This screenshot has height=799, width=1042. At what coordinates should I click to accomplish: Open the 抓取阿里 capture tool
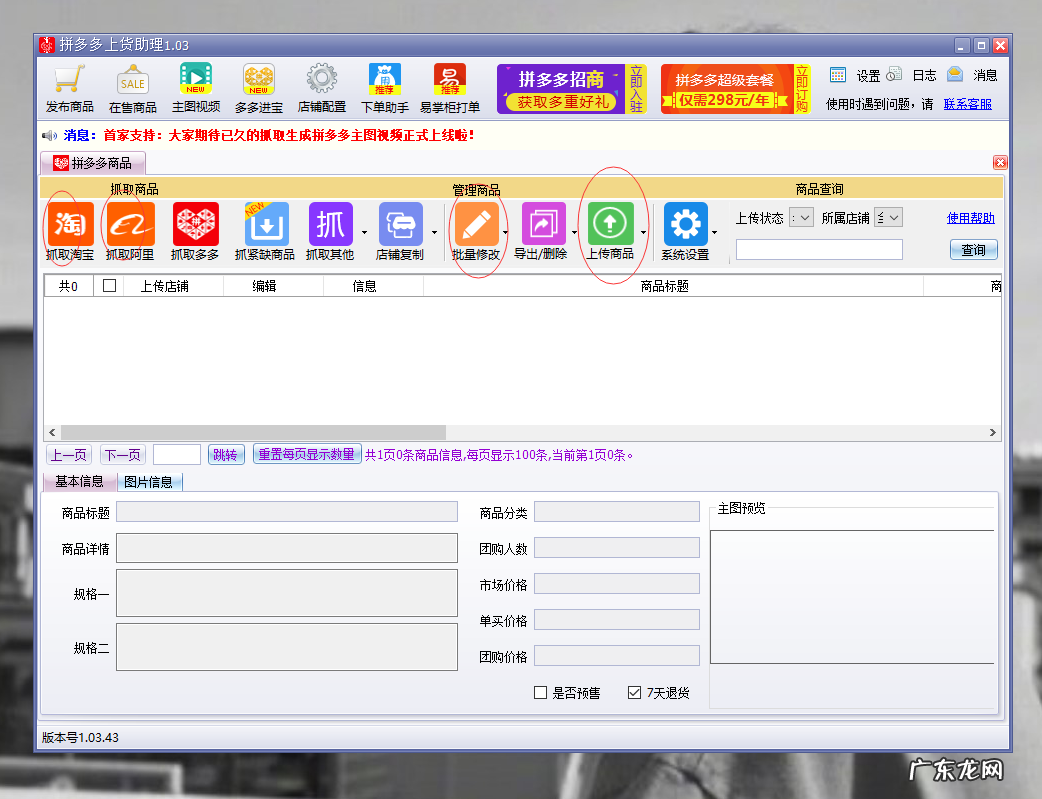point(129,225)
